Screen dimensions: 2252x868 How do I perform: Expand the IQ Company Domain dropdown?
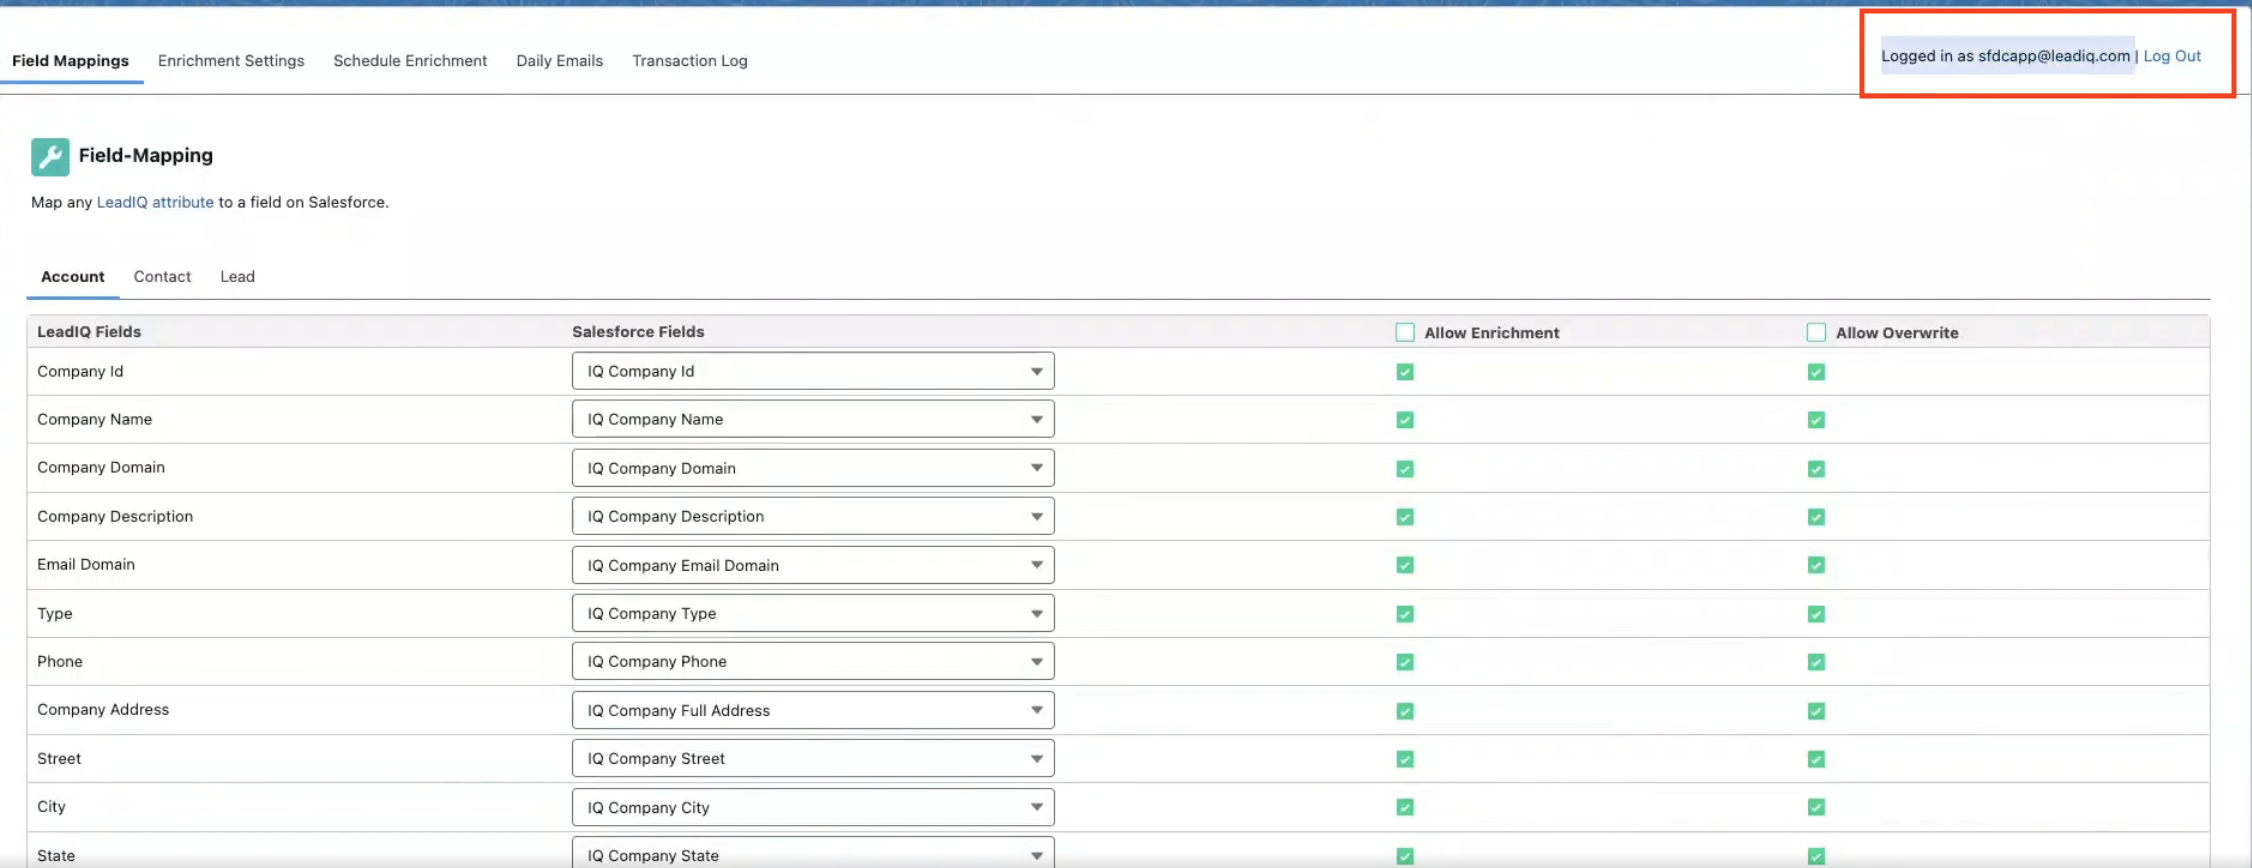812,468
